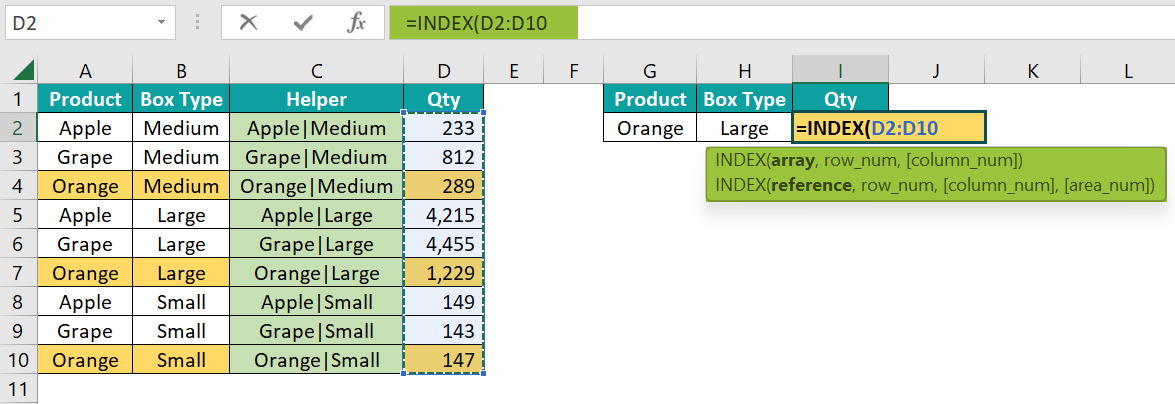
Task: Click quantity cell 812
Action: click(444, 156)
